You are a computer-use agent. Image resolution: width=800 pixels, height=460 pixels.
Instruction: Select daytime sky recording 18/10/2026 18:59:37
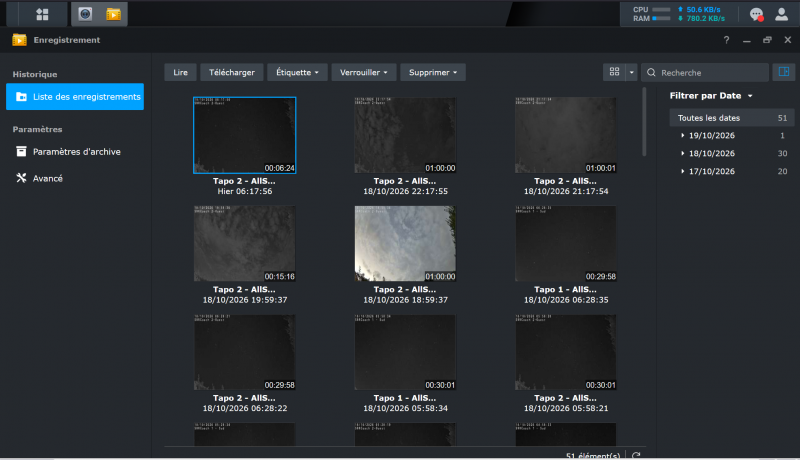pos(405,243)
